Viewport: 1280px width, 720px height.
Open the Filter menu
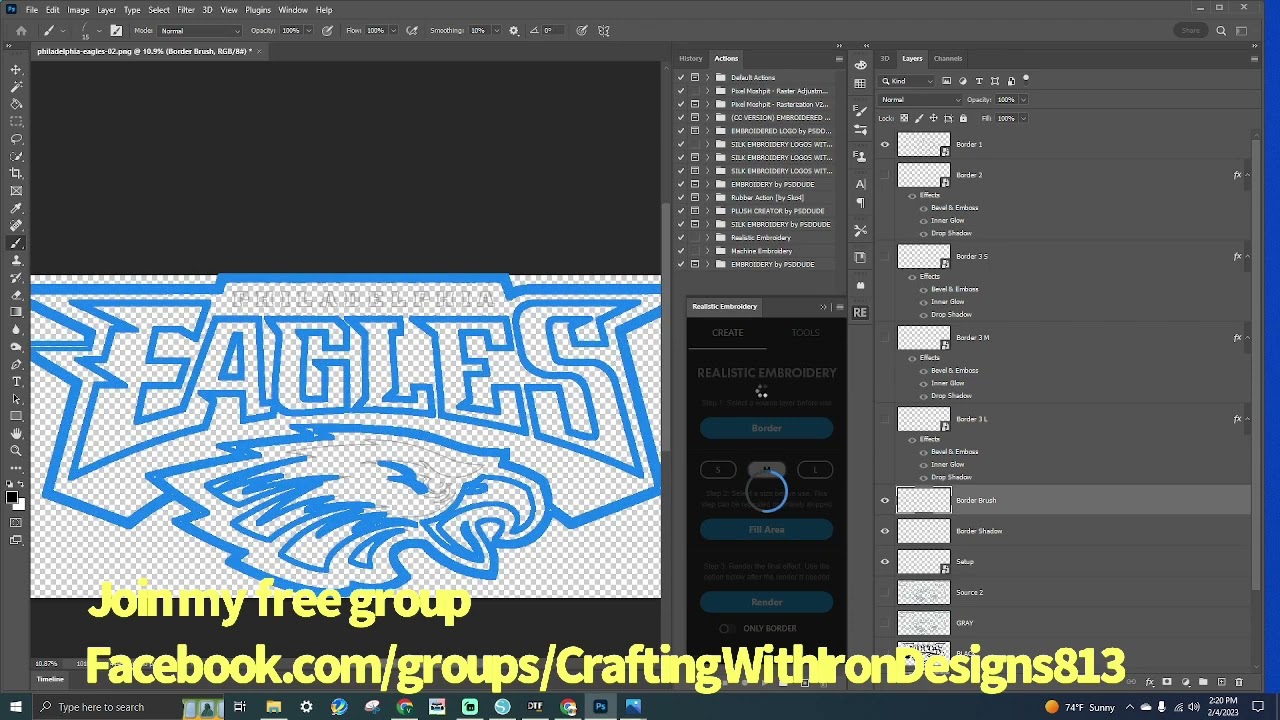coord(186,10)
